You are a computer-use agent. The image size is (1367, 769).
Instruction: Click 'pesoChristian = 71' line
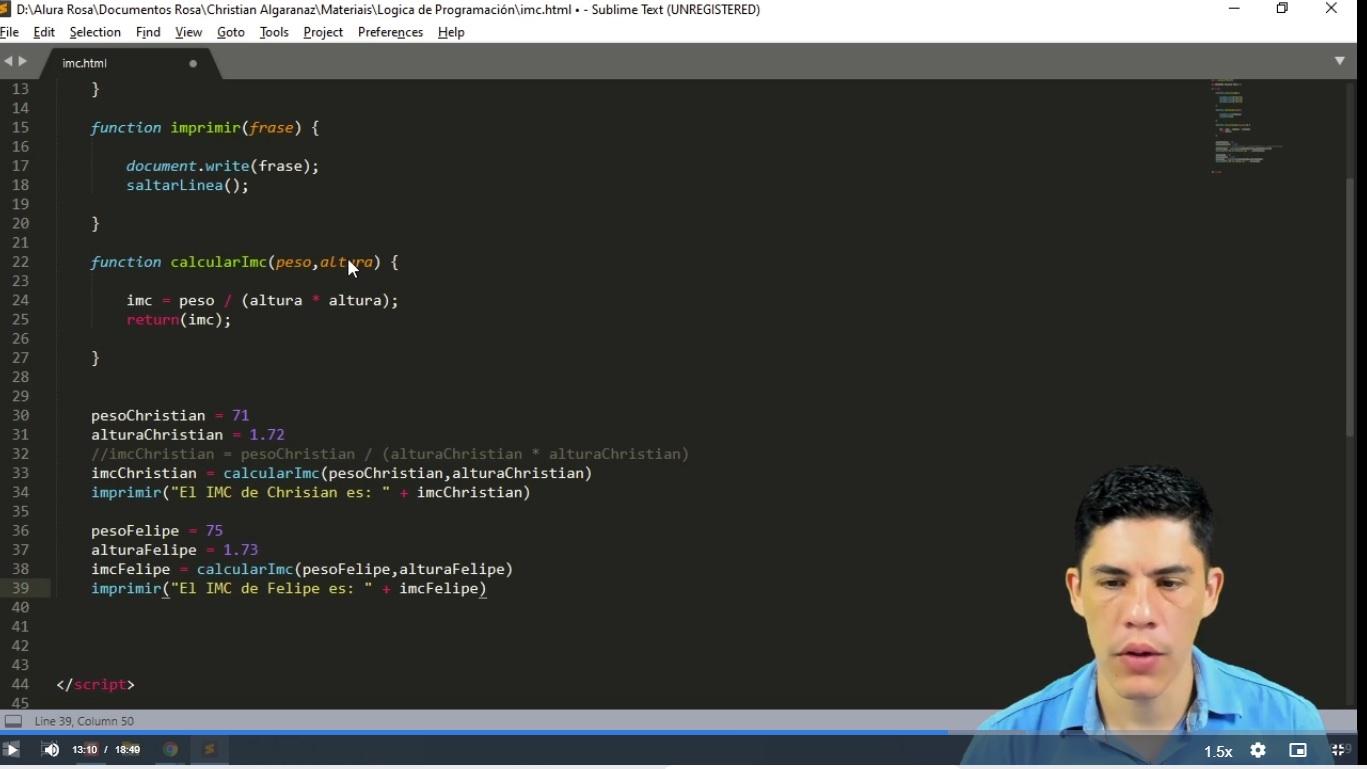[170, 415]
